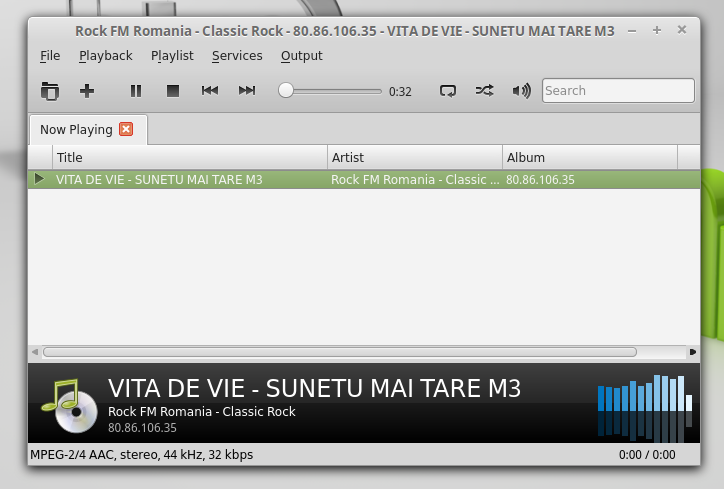Image resolution: width=724 pixels, height=489 pixels.
Task: Click the MPEG-2/4 AAC codec status text
Action: click(141, 455)
